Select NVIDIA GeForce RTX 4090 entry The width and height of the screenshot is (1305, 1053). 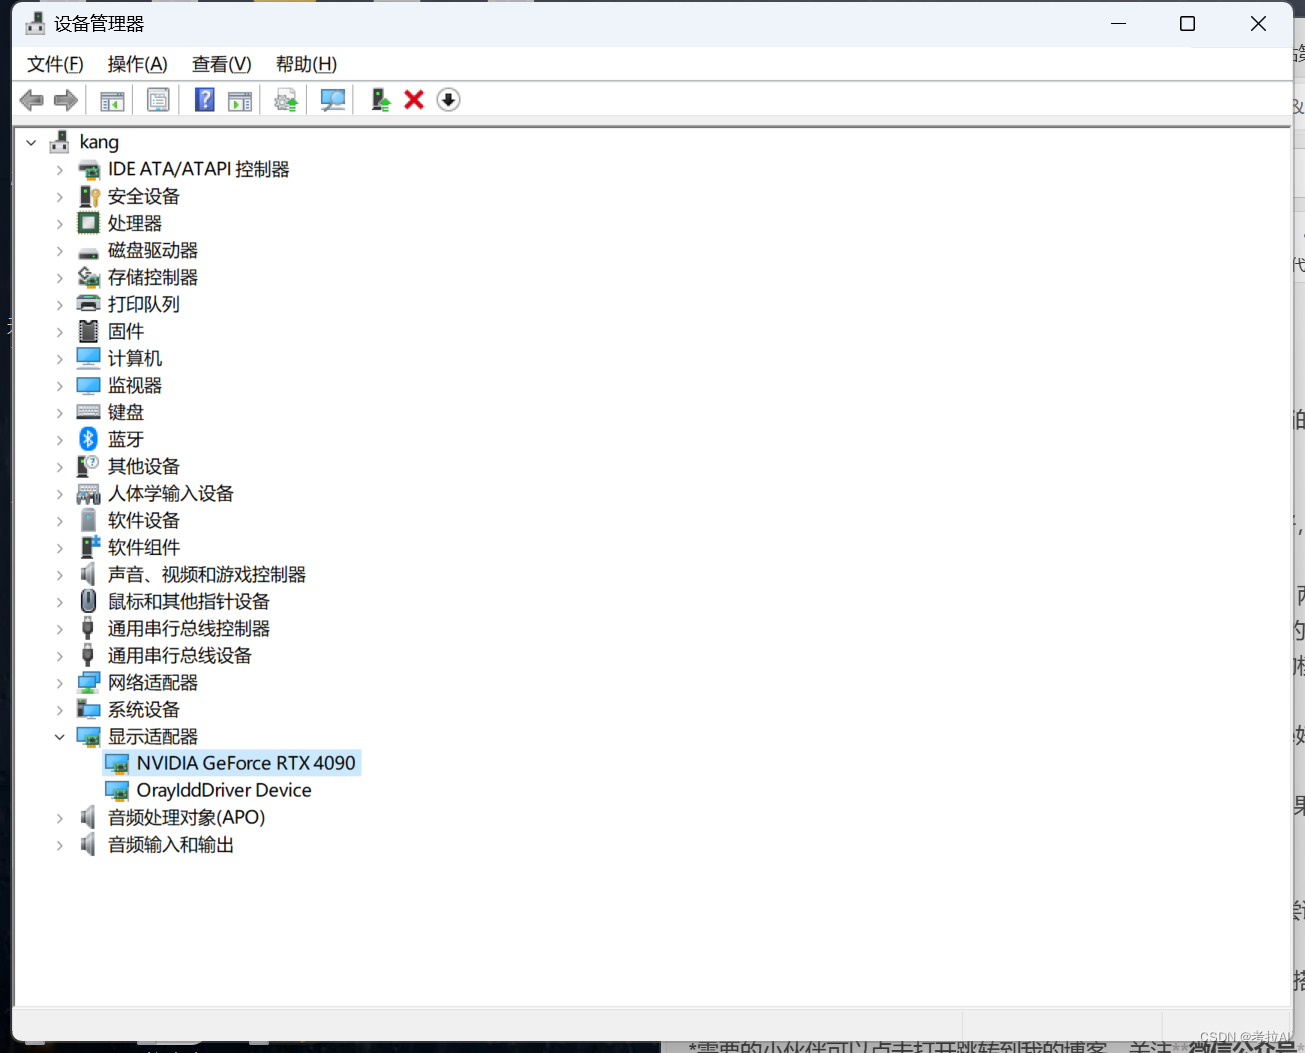click(246, 763)
